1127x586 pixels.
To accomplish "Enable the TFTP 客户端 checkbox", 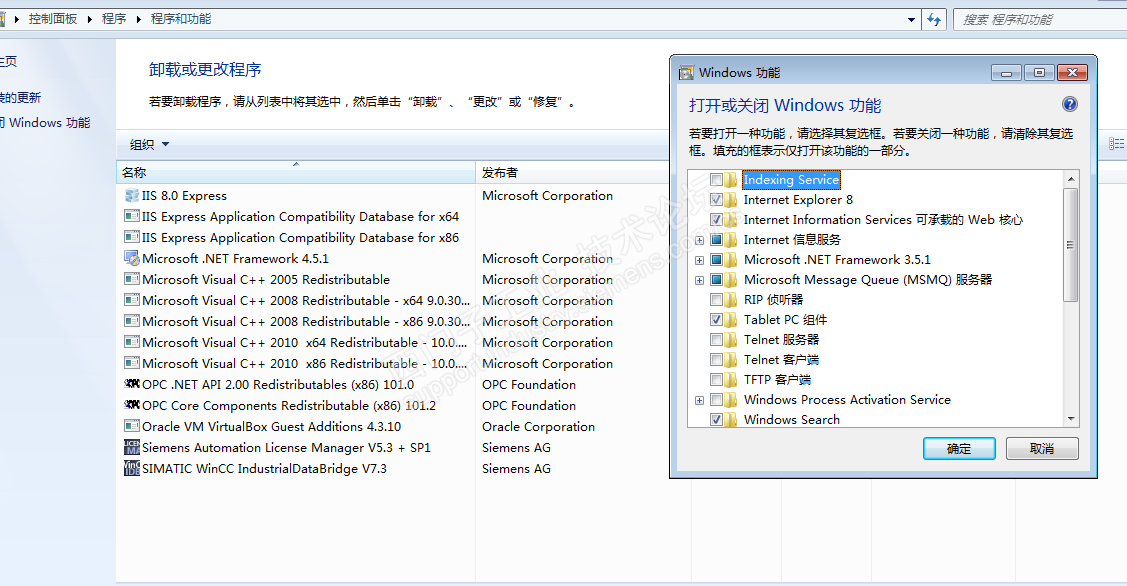I will (716, 379).
